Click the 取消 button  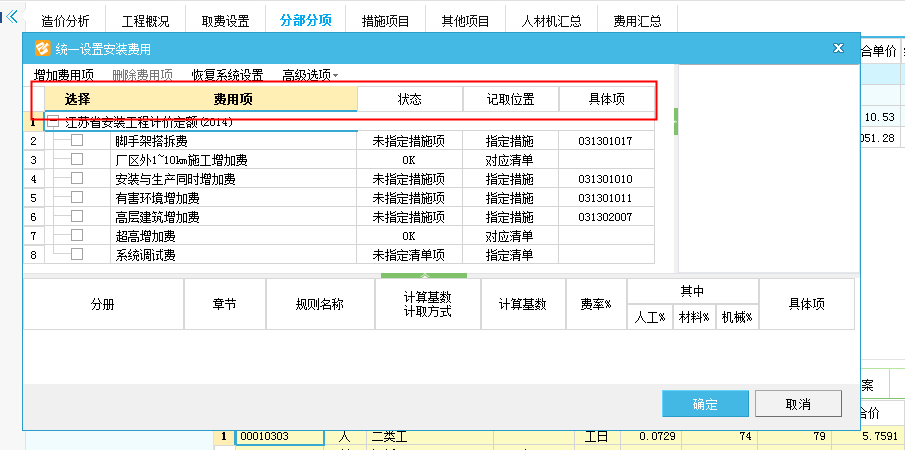pos(797,404)
